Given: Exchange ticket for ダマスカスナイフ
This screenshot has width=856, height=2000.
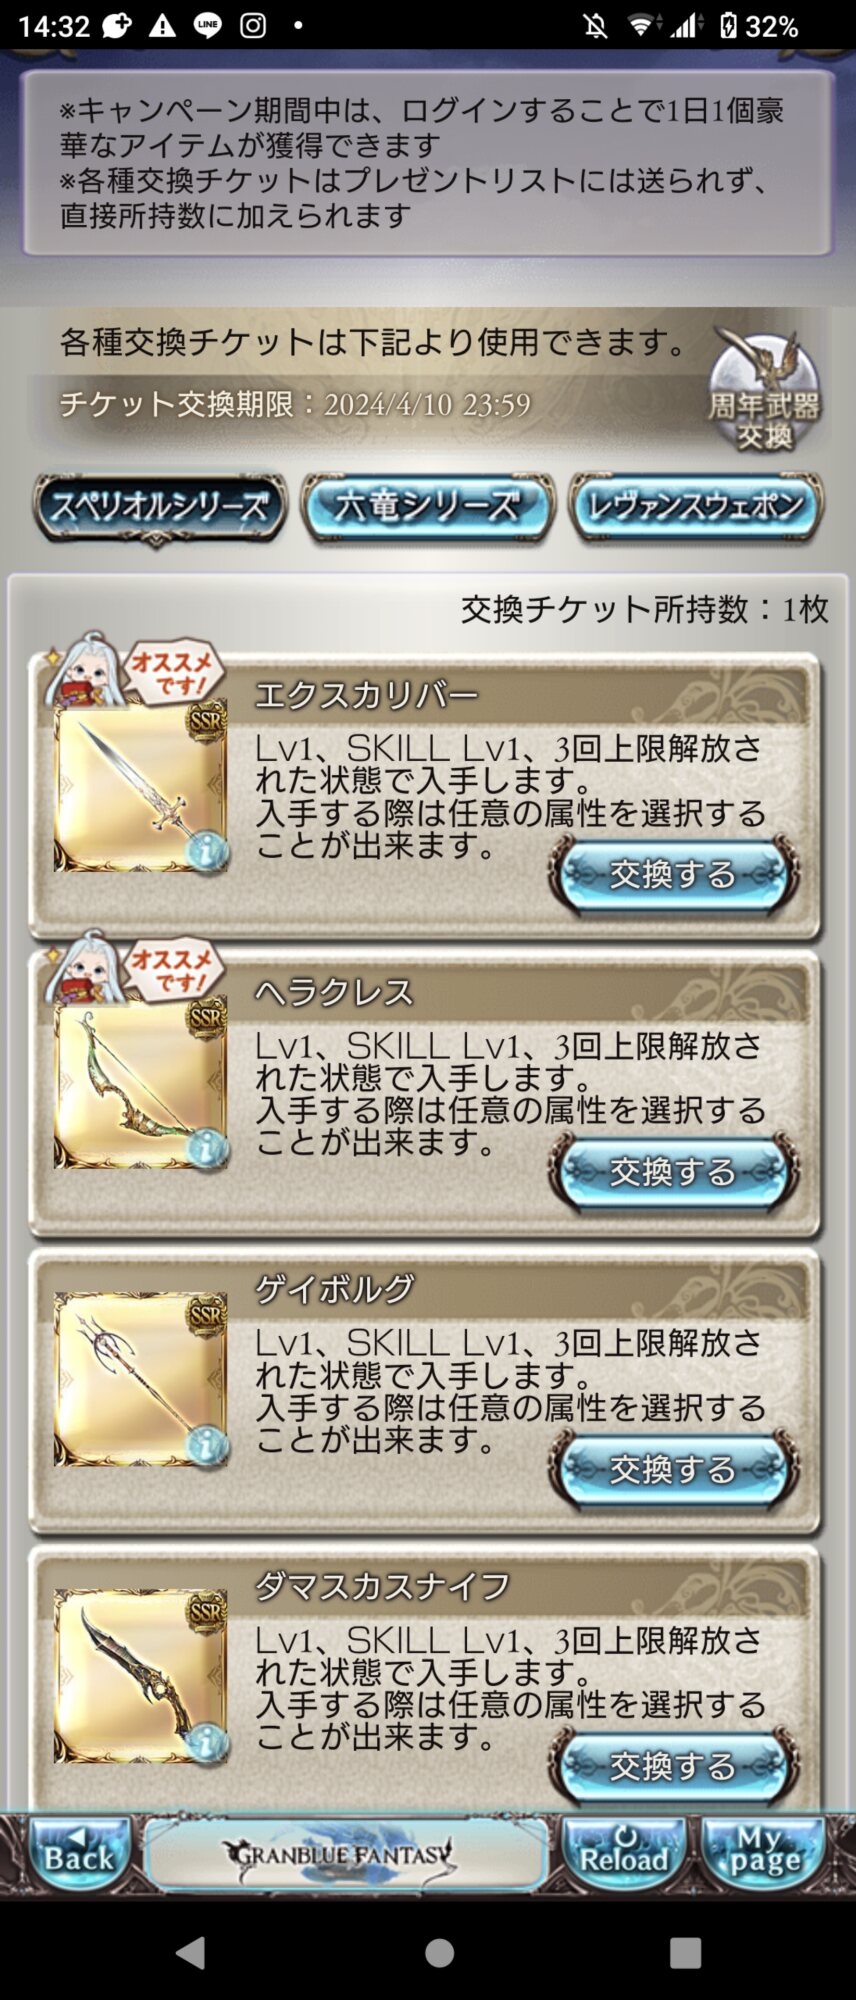Looking at the screenshot, I should click(x=673, y=1766).
